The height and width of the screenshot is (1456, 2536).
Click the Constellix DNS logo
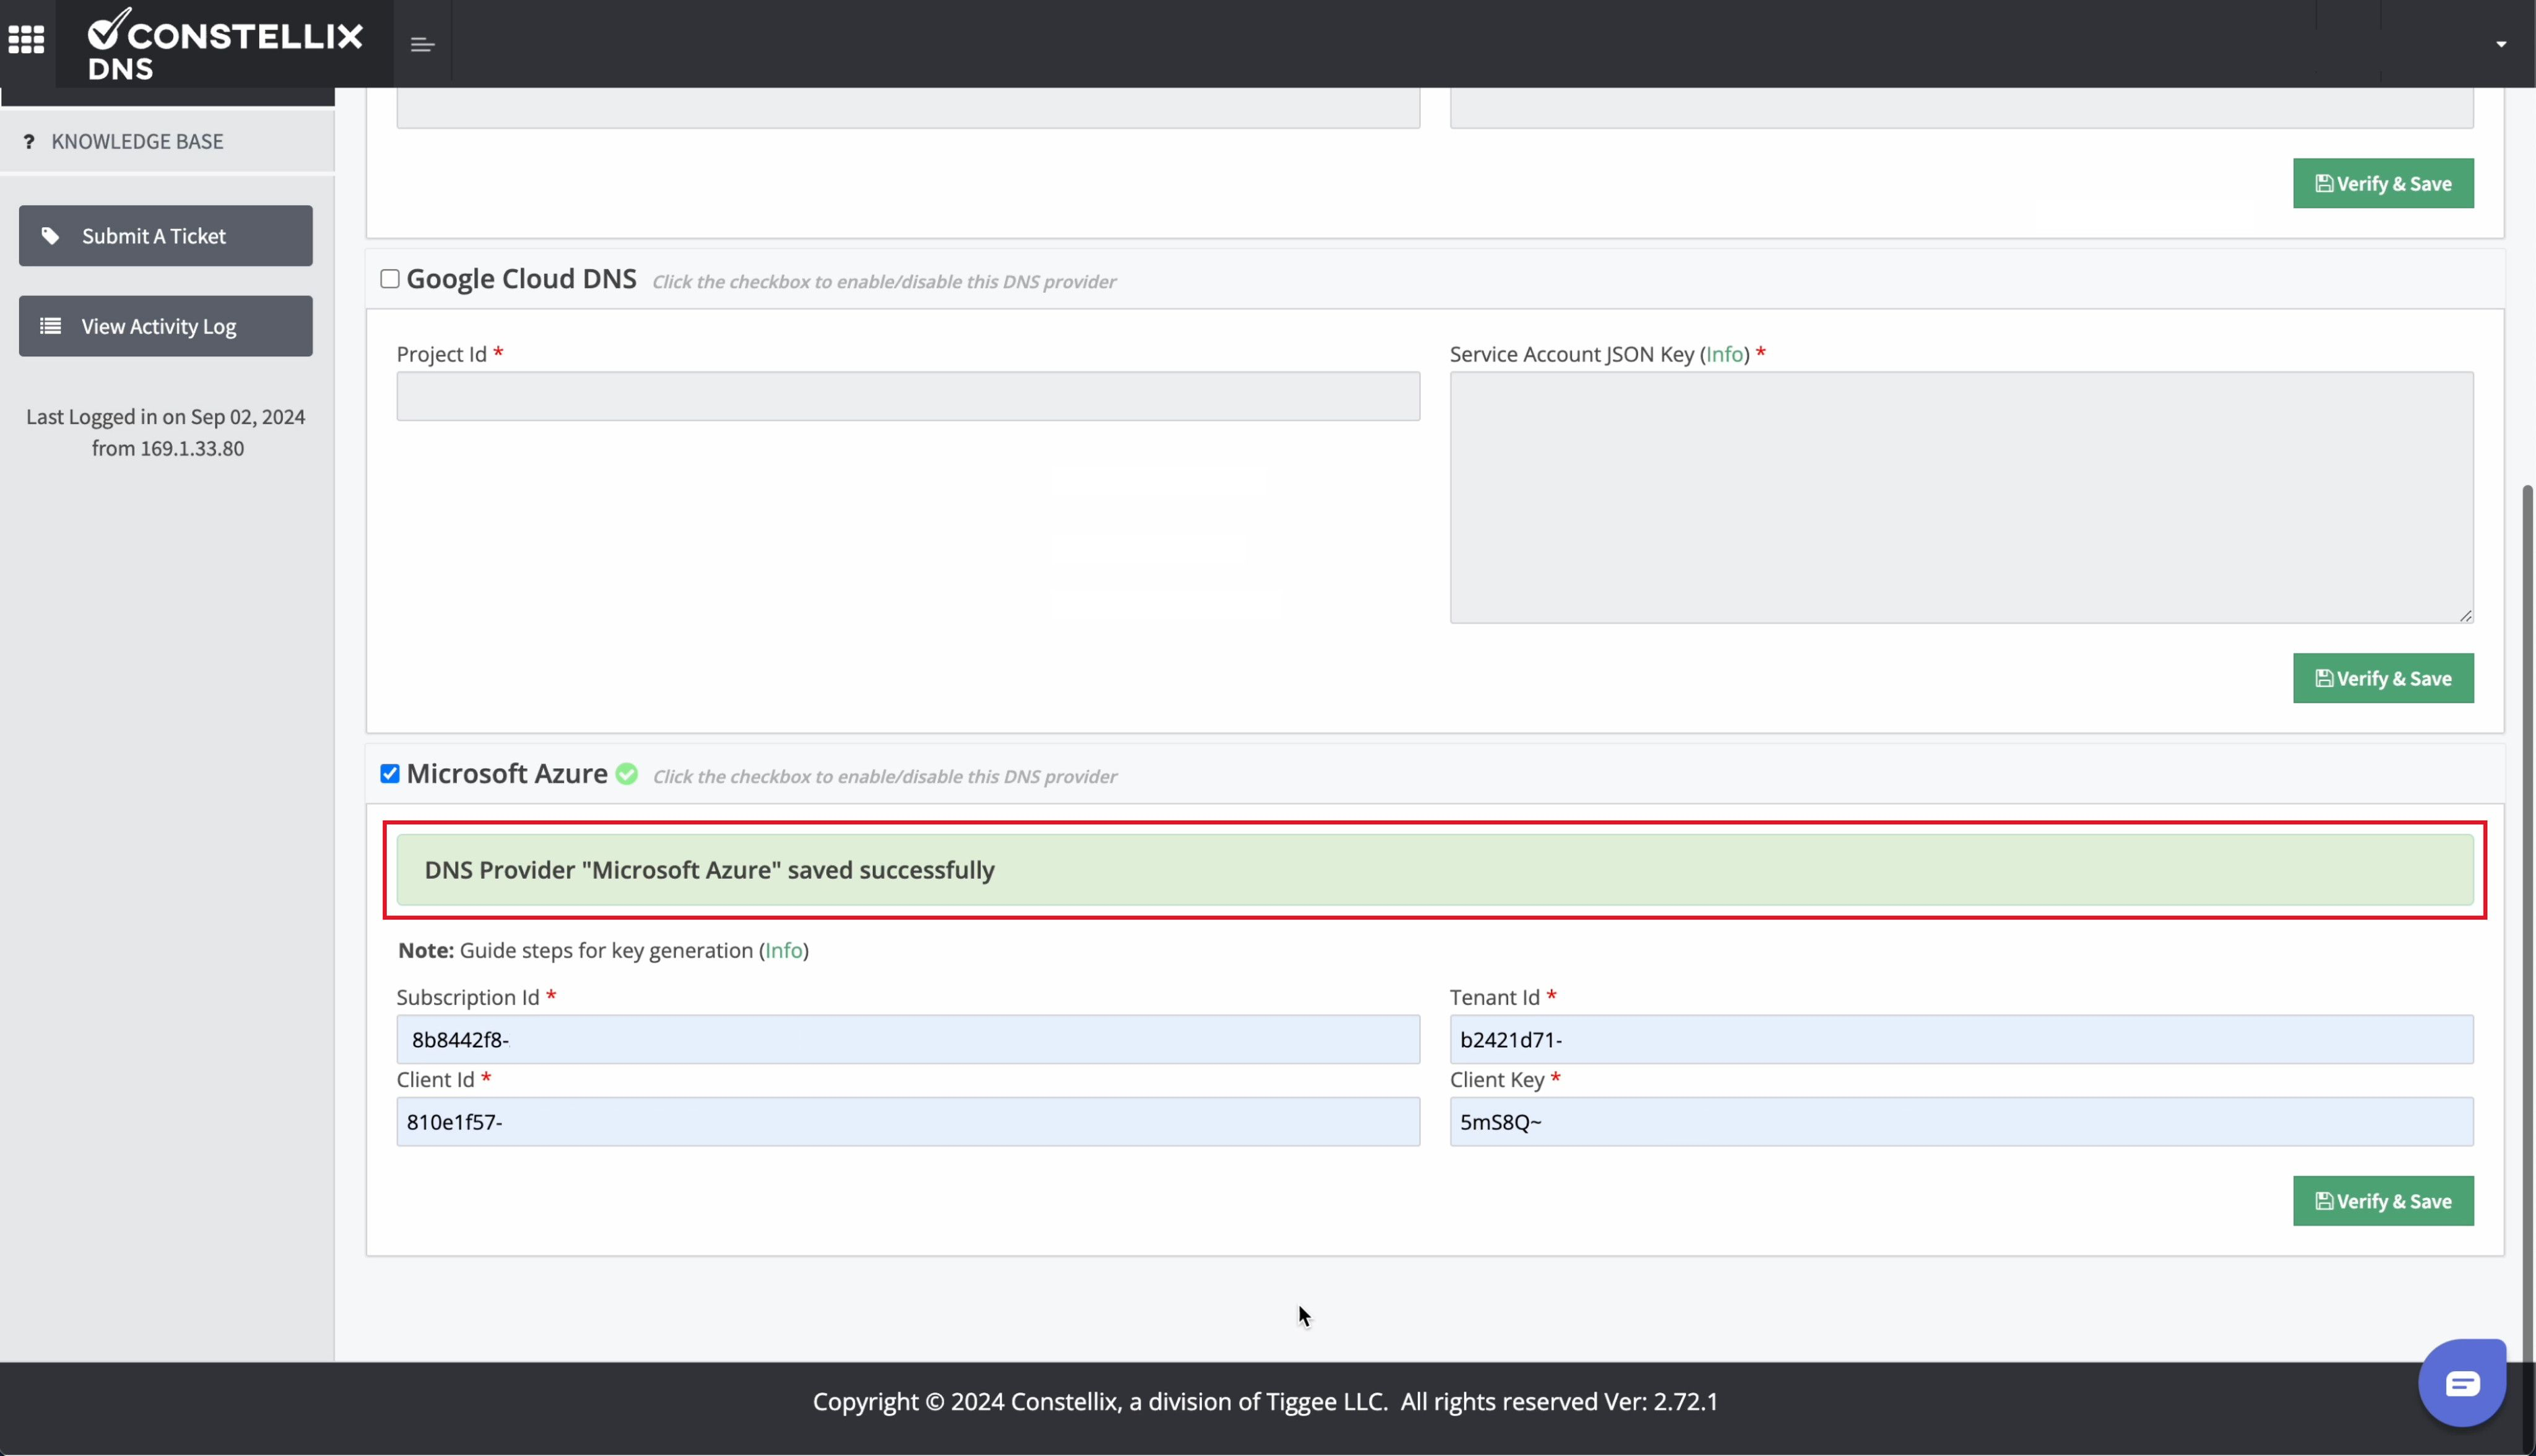224,44
